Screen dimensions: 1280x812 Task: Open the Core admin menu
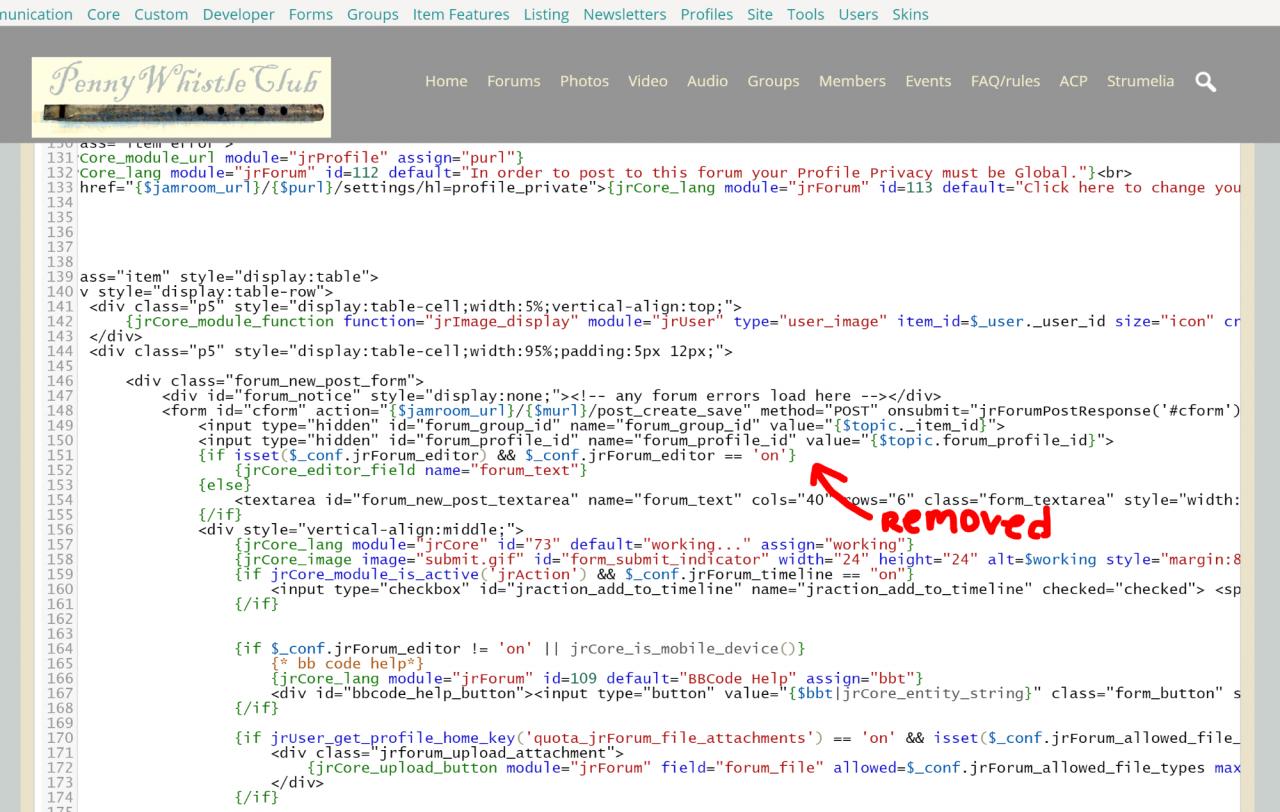[103, 14]
